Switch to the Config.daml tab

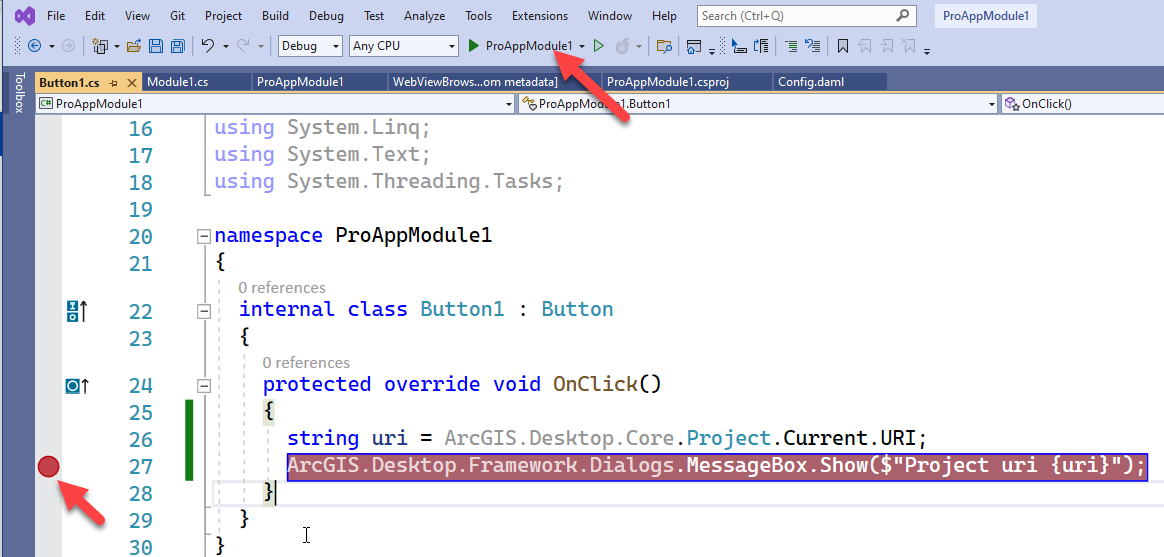pos(811,82)
